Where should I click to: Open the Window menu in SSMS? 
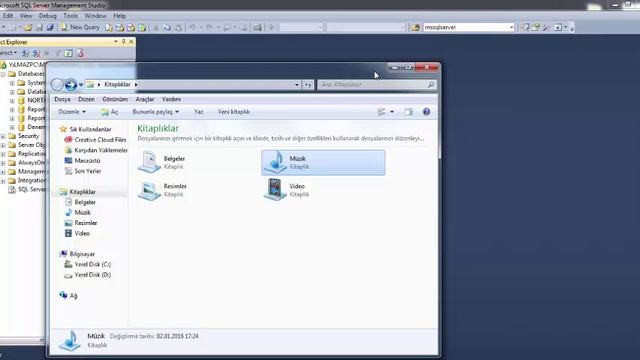point(95,16)
